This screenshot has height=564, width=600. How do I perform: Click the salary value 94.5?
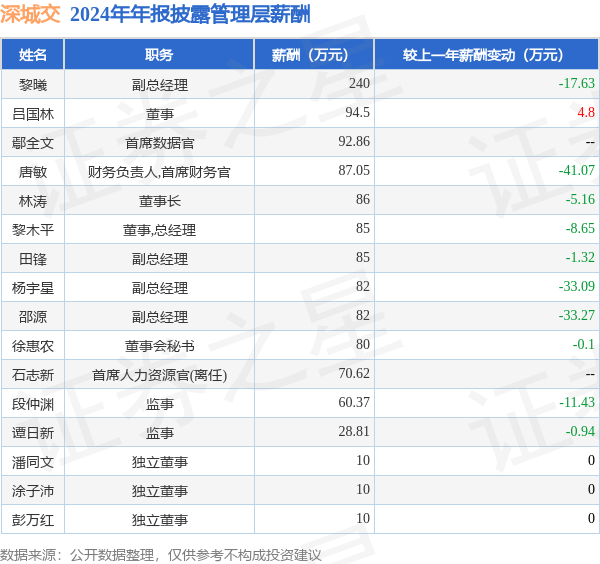[x=357, y=112]
